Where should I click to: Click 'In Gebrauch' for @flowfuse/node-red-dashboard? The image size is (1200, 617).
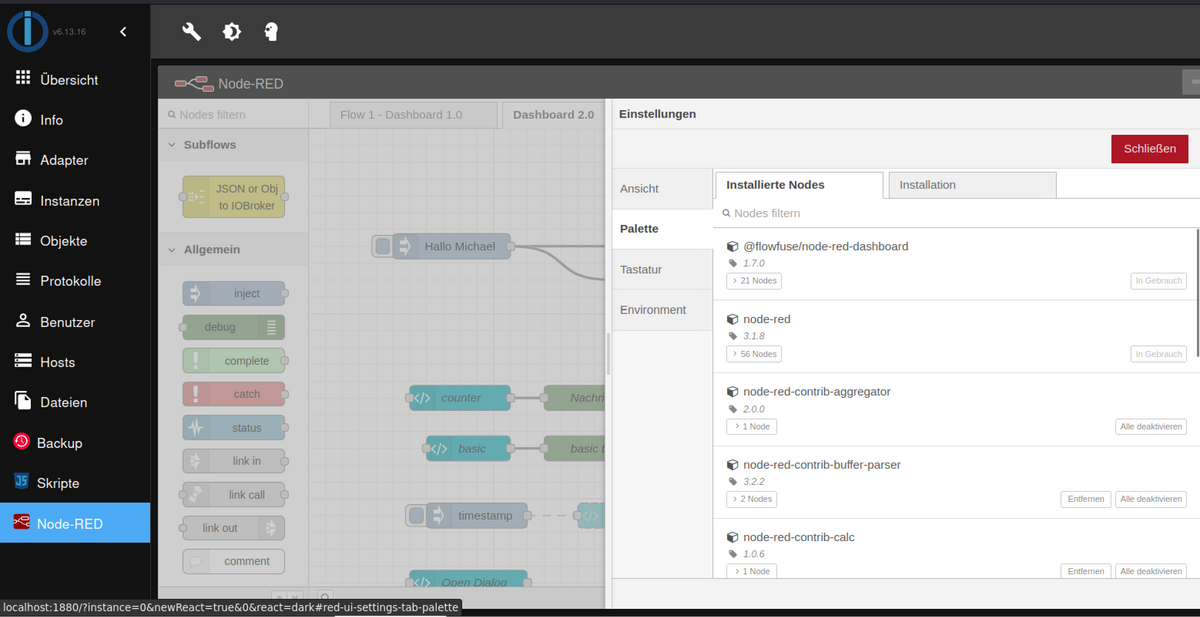1159,281
